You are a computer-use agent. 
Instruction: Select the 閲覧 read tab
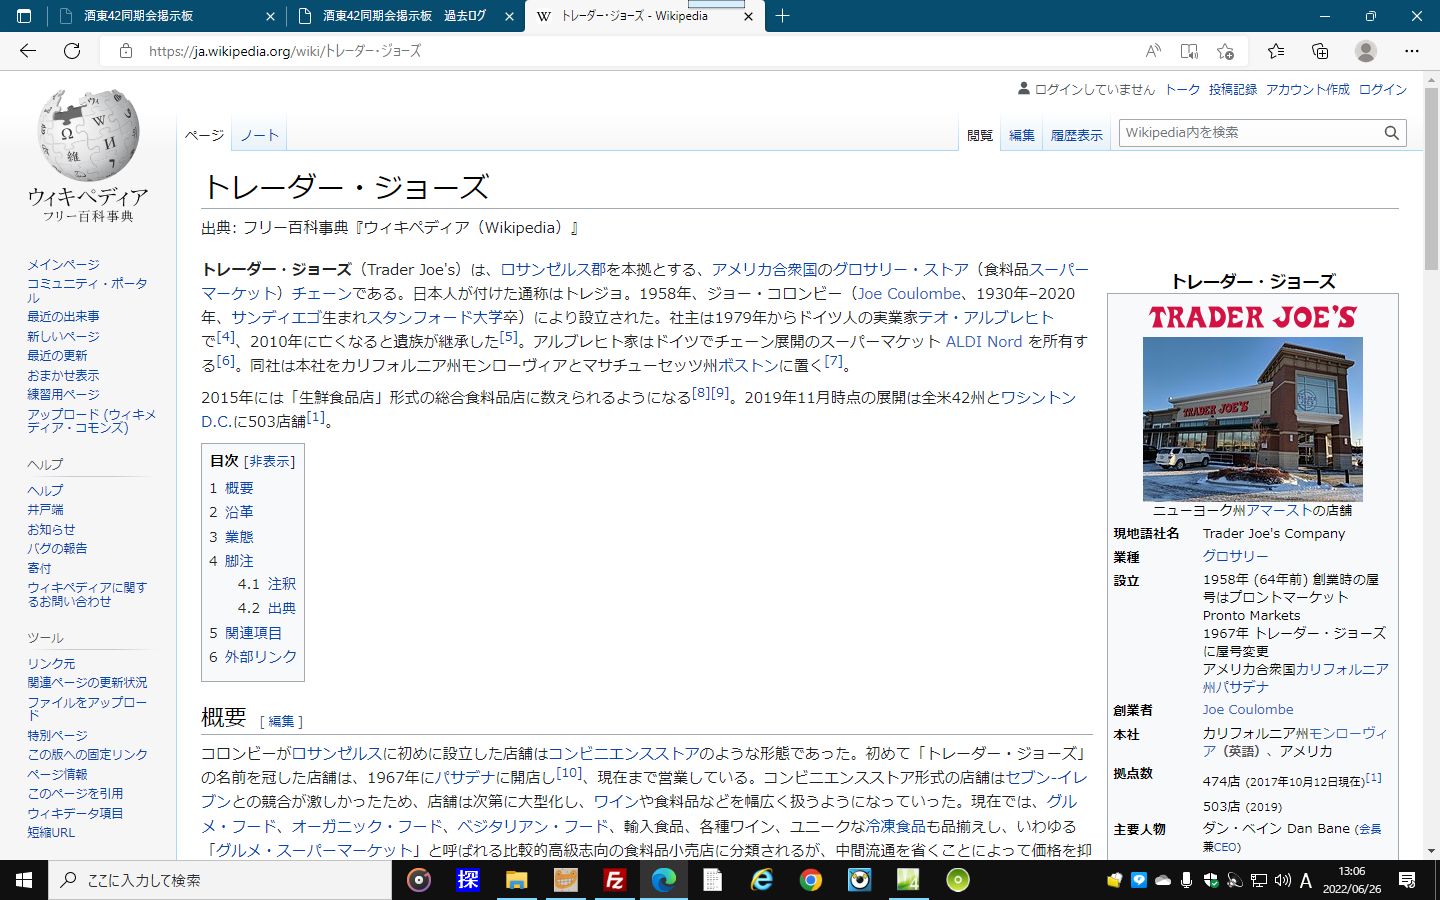(x=980, y=135)
